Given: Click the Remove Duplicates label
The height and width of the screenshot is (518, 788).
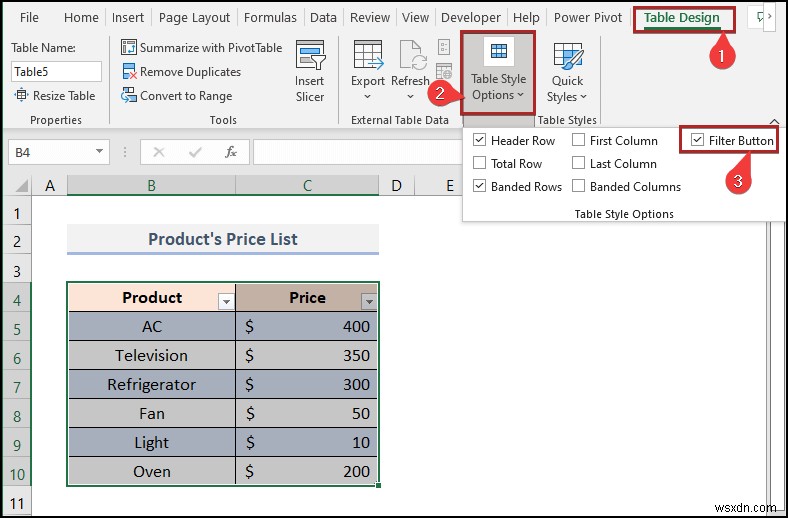Looking at the screenshot, I should point(190,72).
